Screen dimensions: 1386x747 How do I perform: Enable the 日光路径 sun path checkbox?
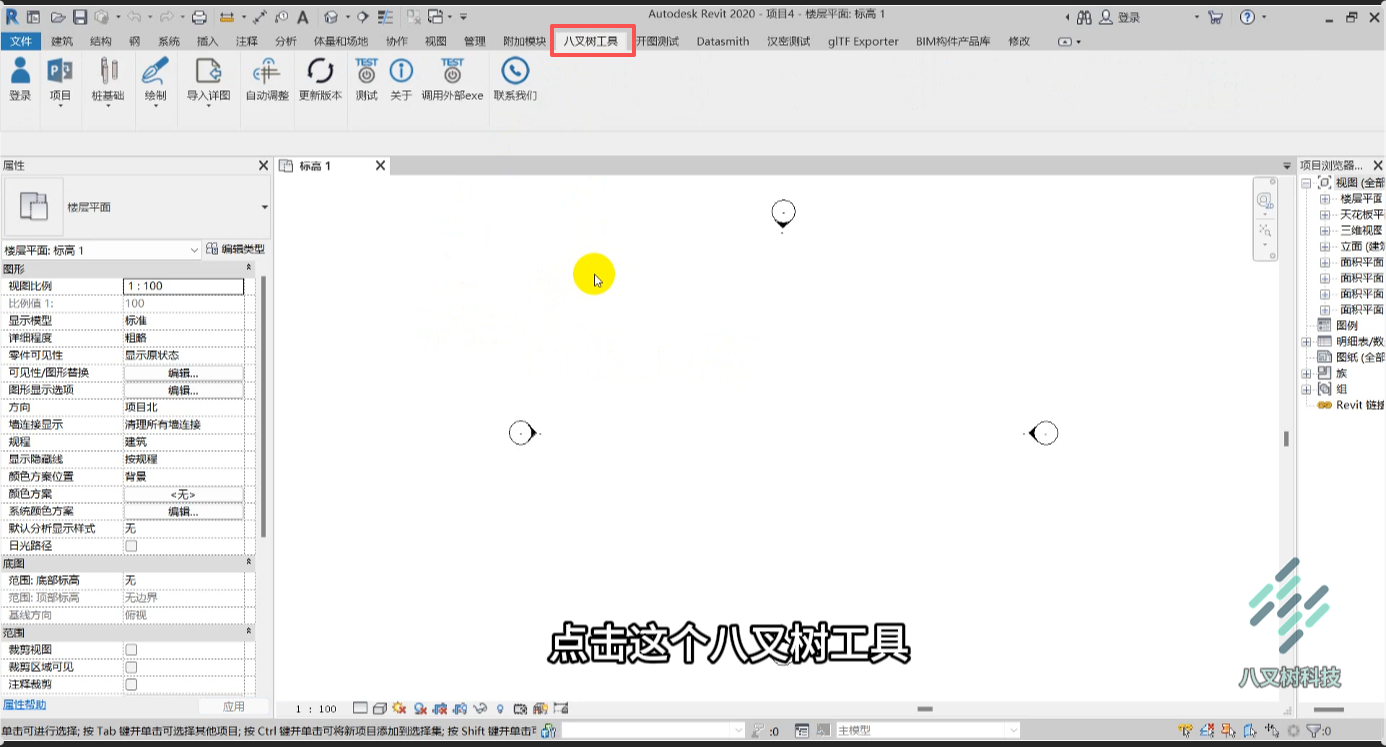click(131, 546)
